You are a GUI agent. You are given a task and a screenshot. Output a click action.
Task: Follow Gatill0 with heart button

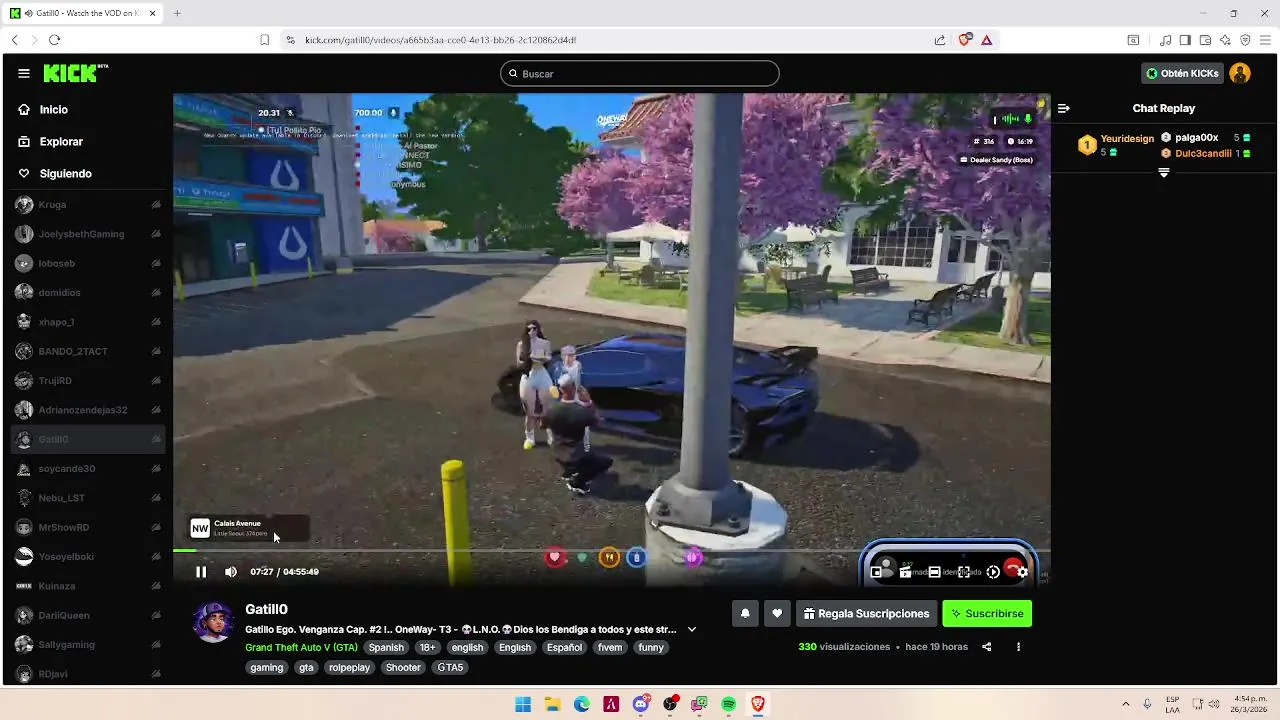pos(777,614)
